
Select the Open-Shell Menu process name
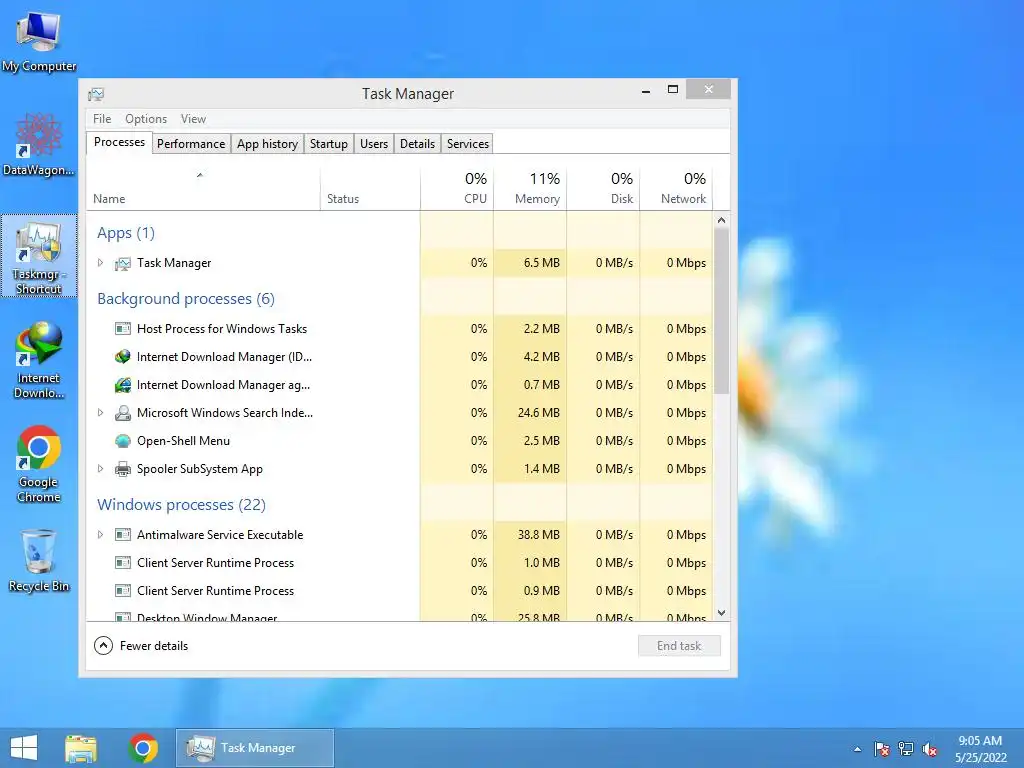184,441
